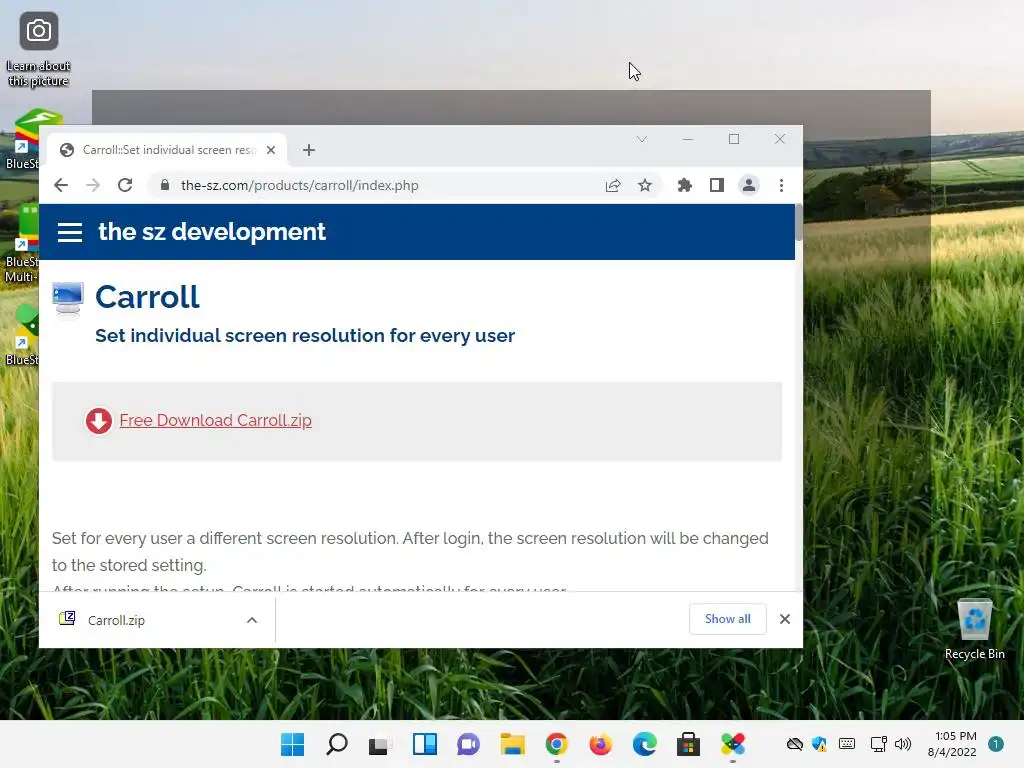The image size is (1024, 768).
Task: Switch to the Carroll tab
Action: click(x=169, y=150)
